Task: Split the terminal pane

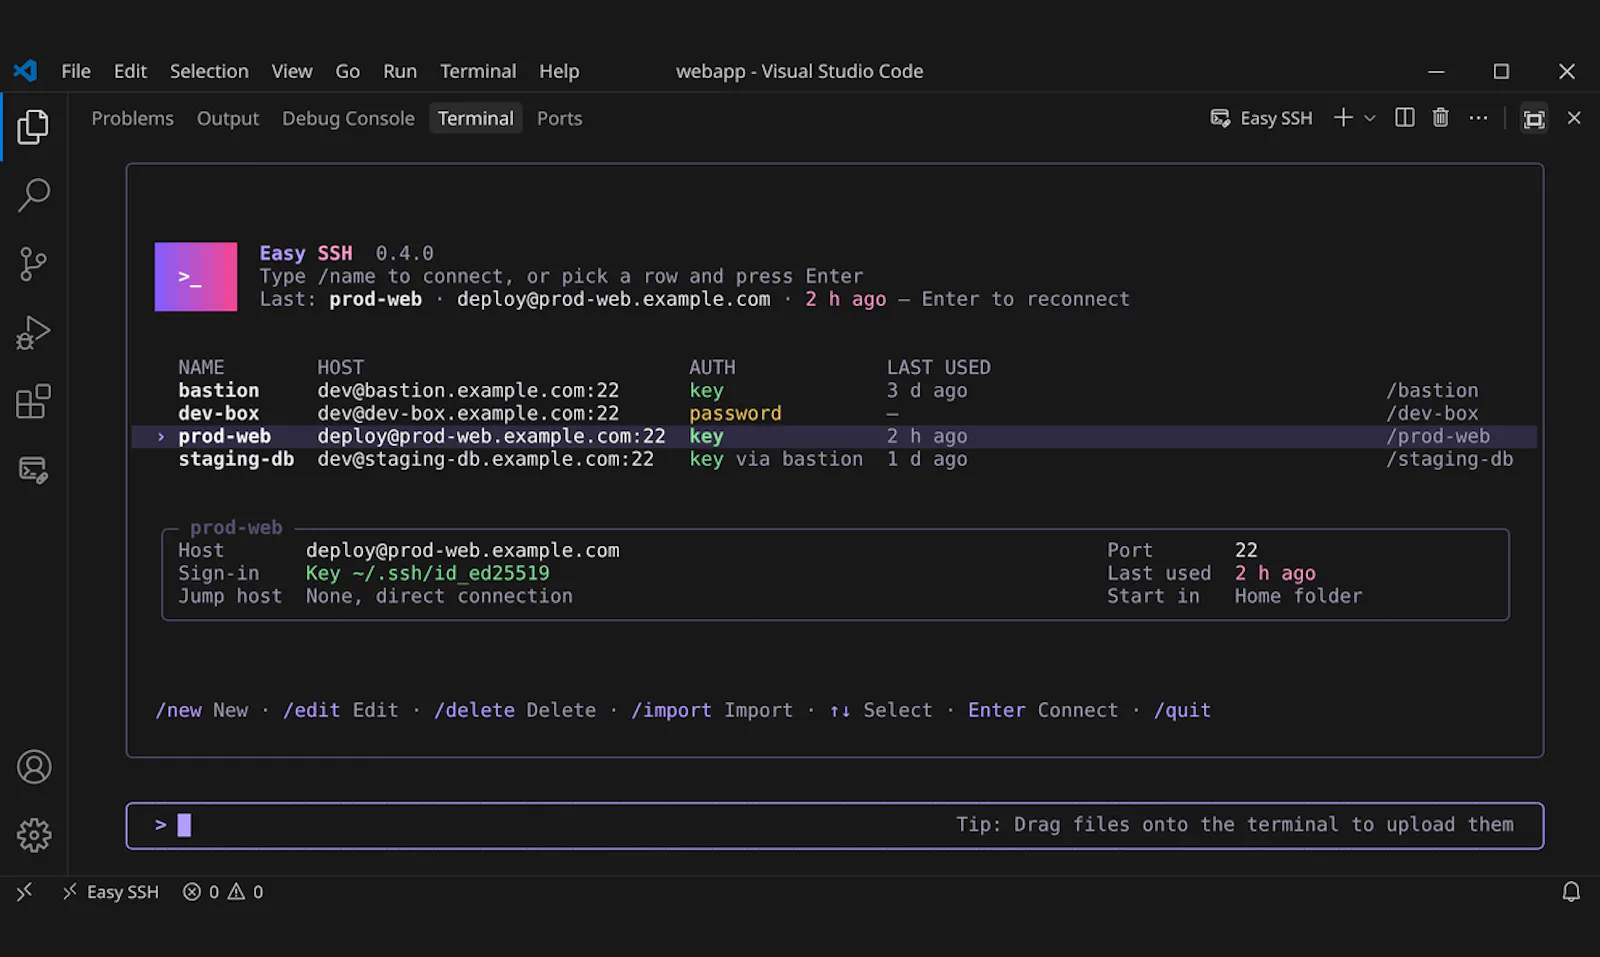Action: [x=1405, y=118]
